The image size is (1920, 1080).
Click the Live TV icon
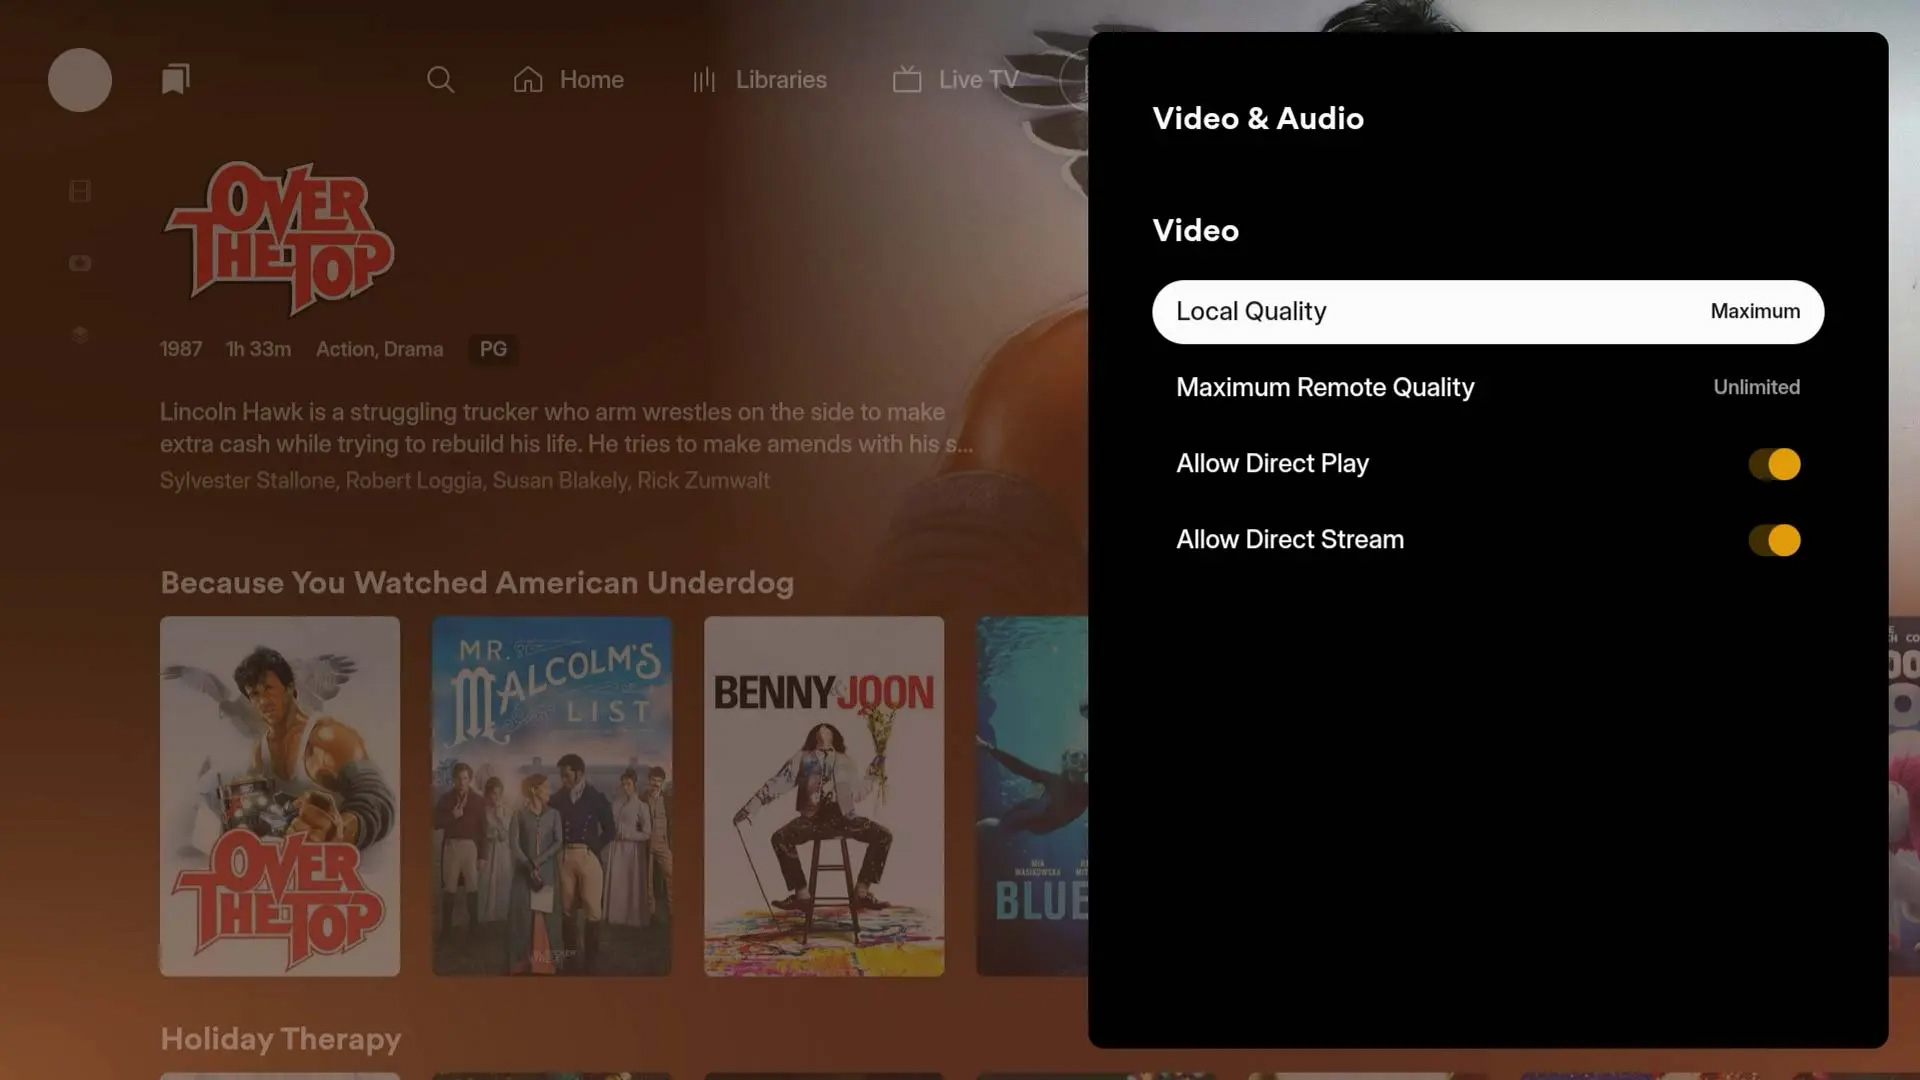pos(907,80)
